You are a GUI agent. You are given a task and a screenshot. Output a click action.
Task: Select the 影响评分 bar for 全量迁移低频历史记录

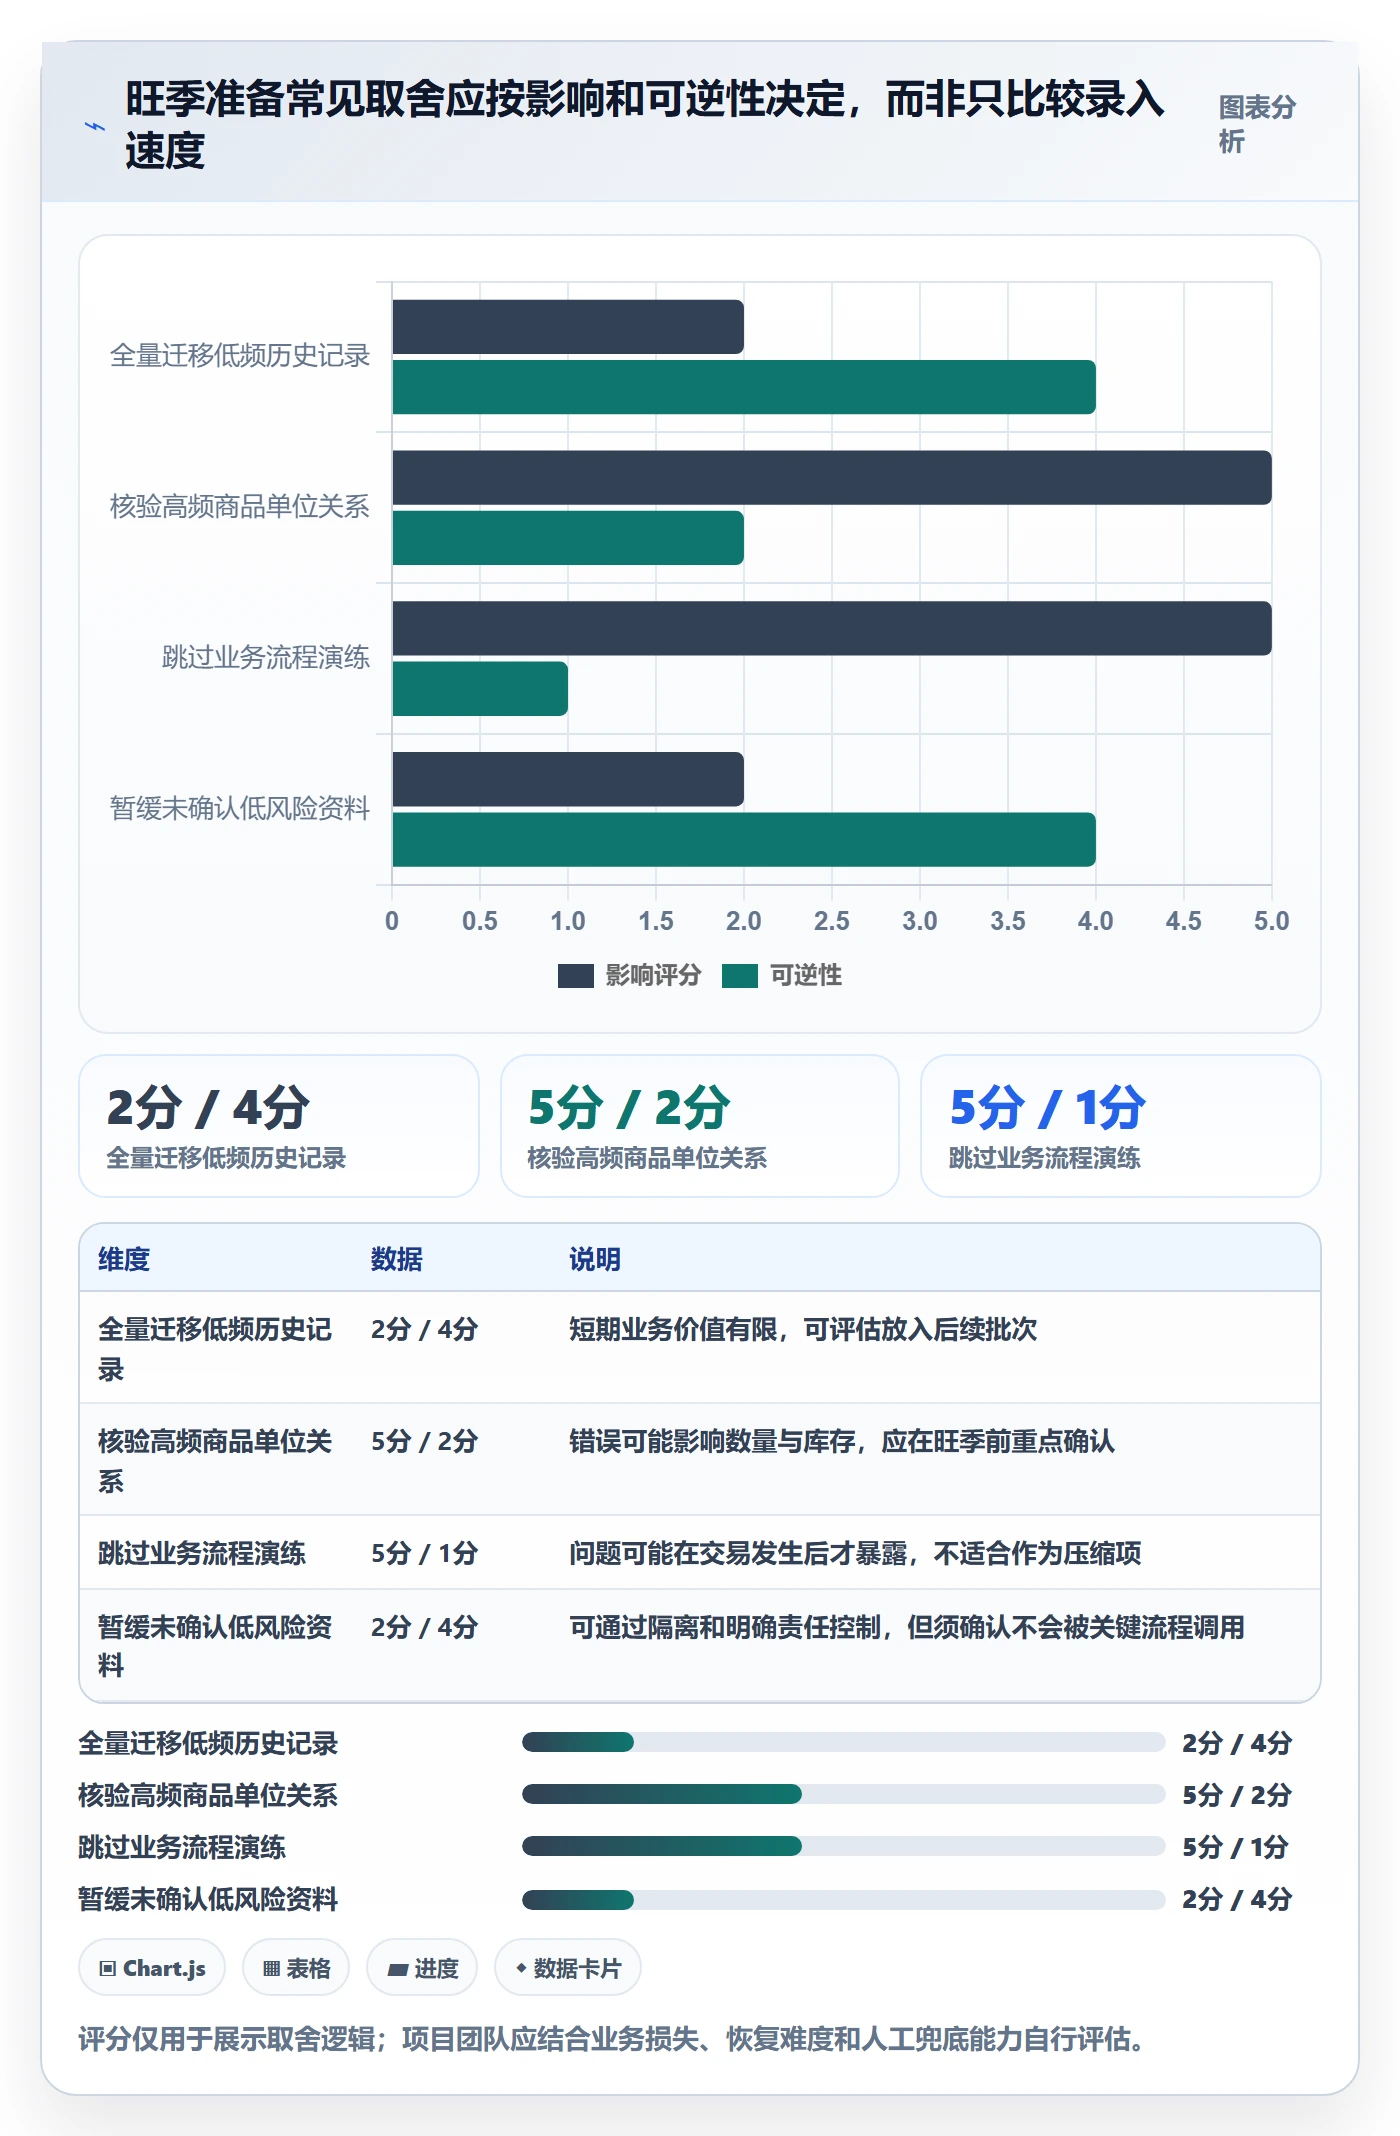click(x=568, y=327)
